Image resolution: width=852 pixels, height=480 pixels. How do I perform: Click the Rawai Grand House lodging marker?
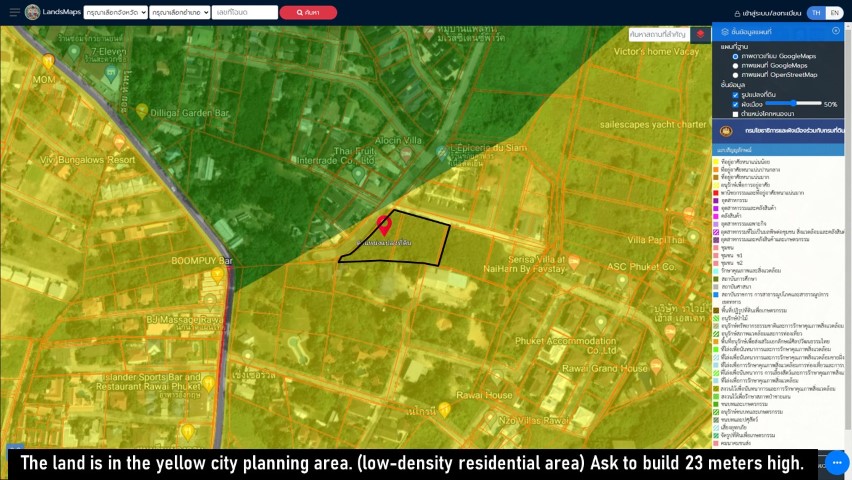656,367
